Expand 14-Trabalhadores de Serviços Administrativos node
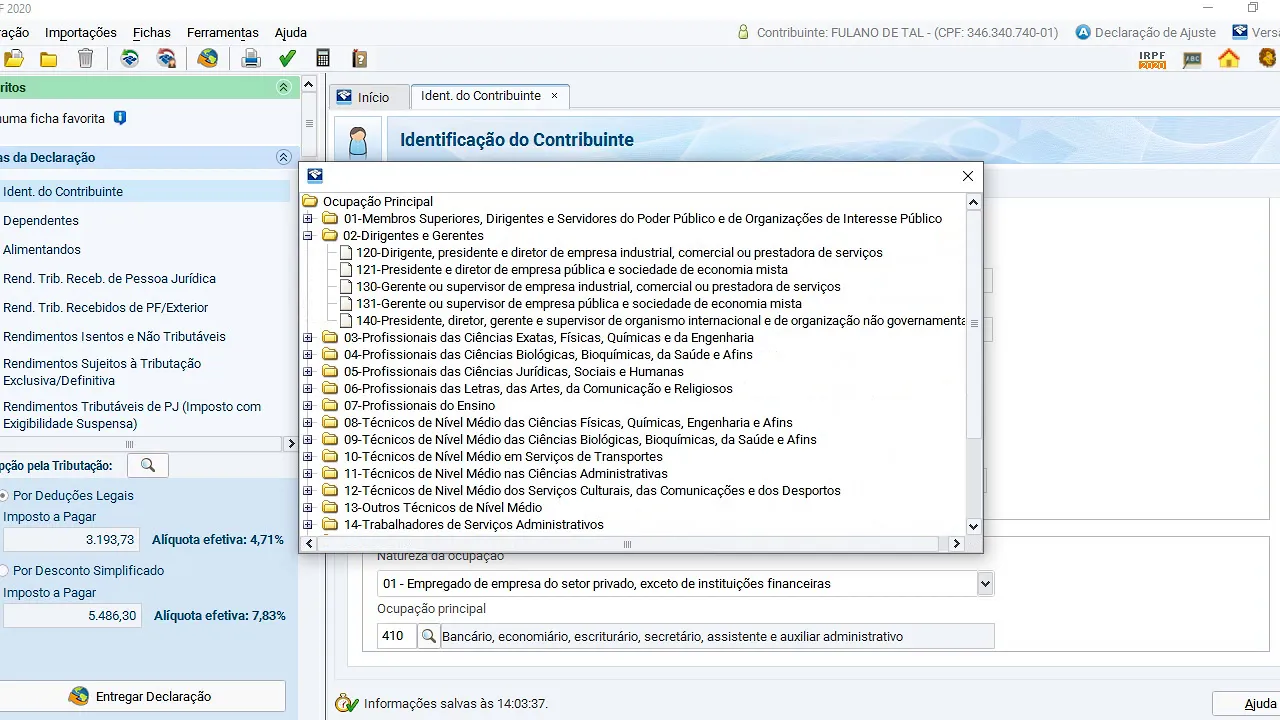Screen dimensions: 1280x720 coord(308,525)
